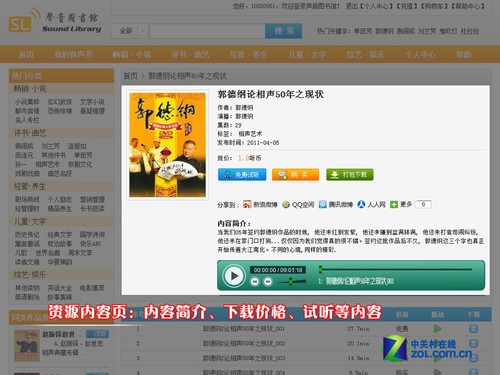The image size is (500, 375).
Task: Open the 我的有声书 navigation tab
Action: [74, 54]
